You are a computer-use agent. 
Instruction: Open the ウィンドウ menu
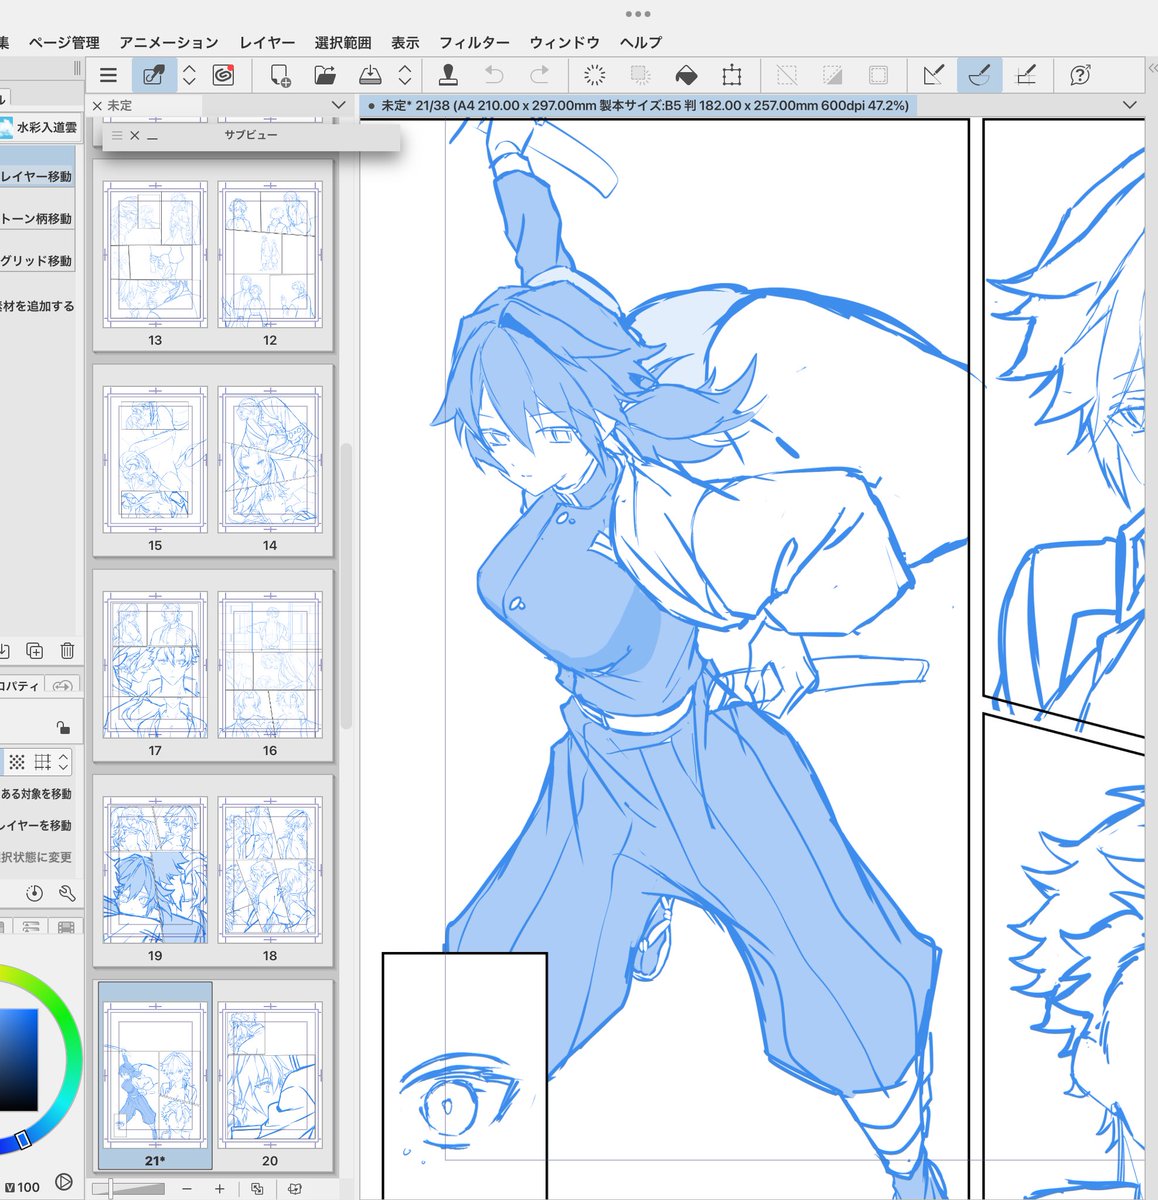coord(565,42)
